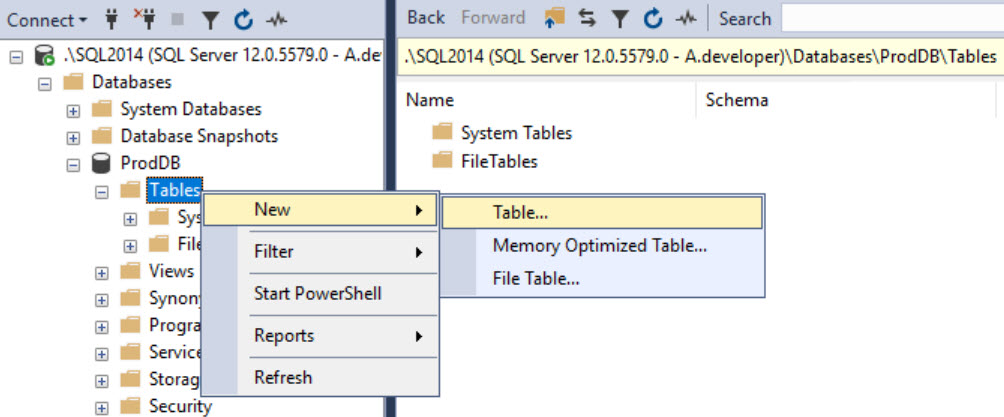Select the Databases folder in tree
The image size is (1004, 417).
pos(131,82)
